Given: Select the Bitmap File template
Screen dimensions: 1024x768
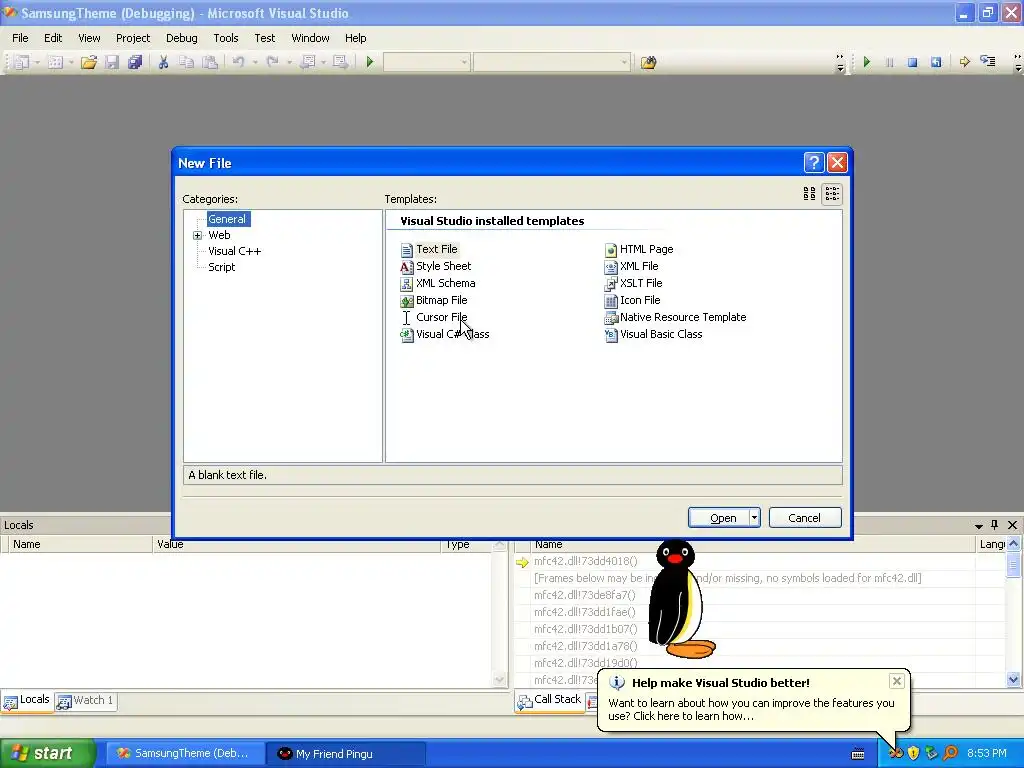Looking at the screenshot, I should point(434,300).
